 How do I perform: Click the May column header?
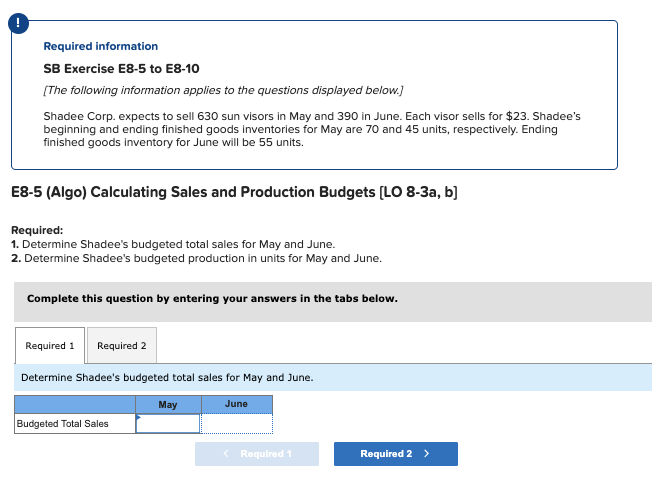[168, 405]
